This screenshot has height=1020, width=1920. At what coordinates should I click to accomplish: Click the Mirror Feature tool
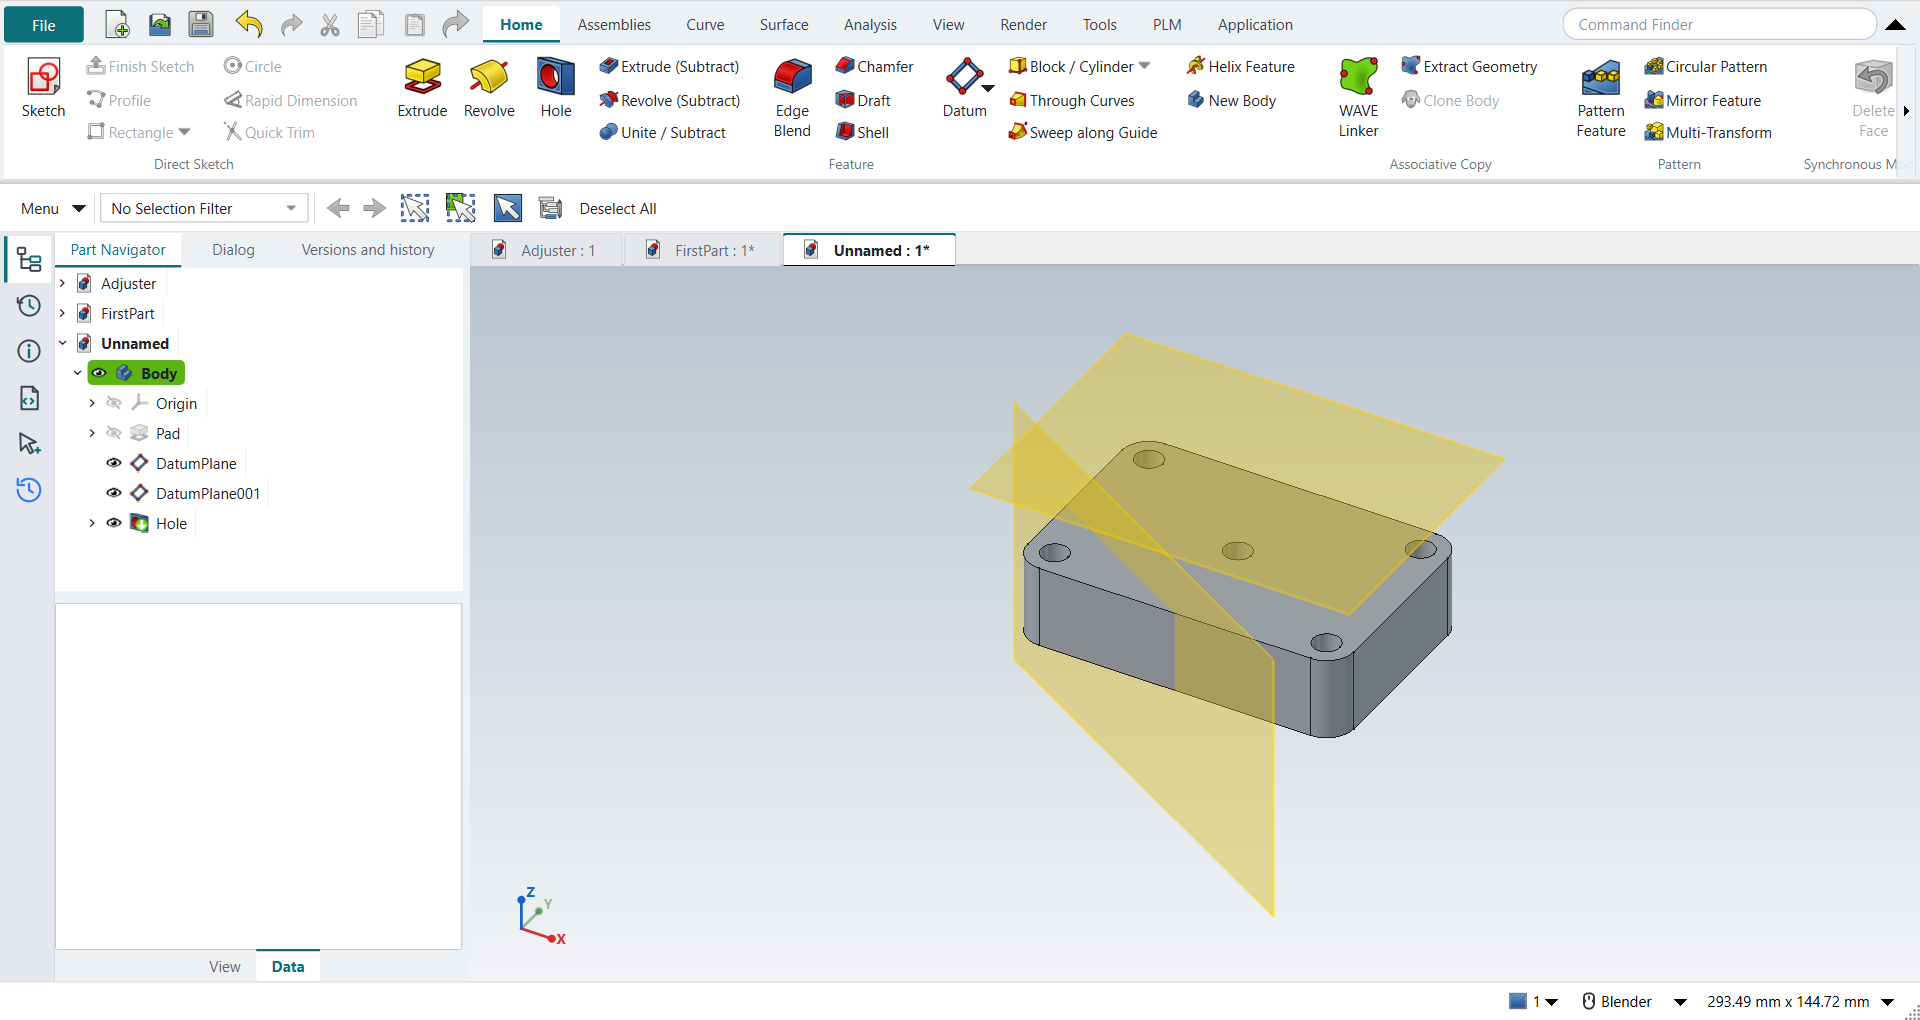point(1703,100)
